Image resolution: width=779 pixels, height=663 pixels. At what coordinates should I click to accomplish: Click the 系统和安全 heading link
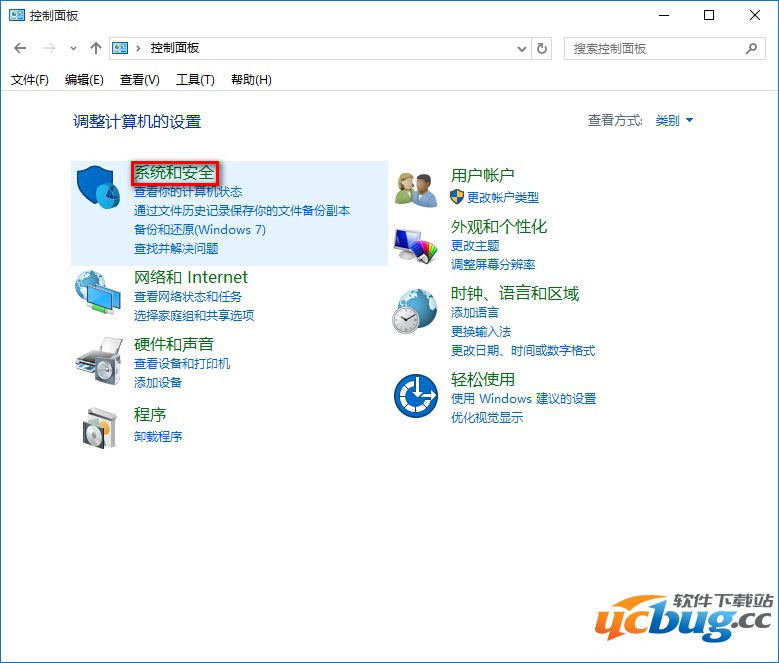(174, 173)
